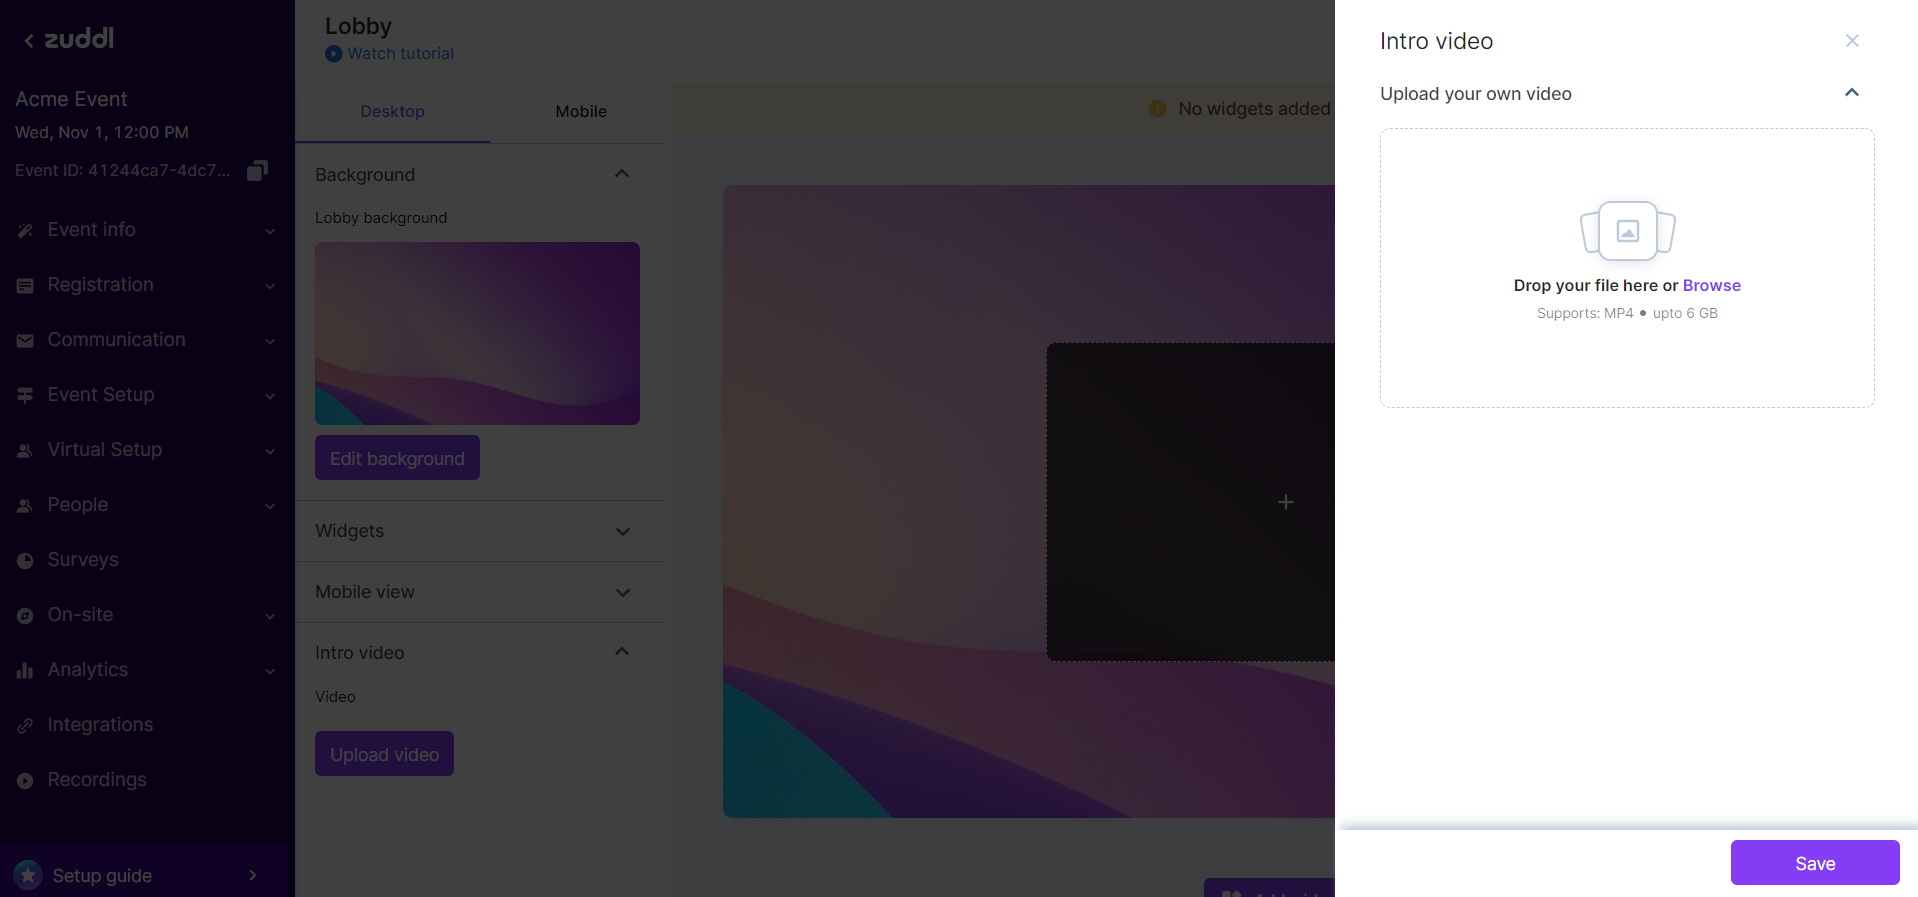Click the dark widget placeholder on canvas
The height and width of the screenshot is (897, 1918).
[1190, 502]
